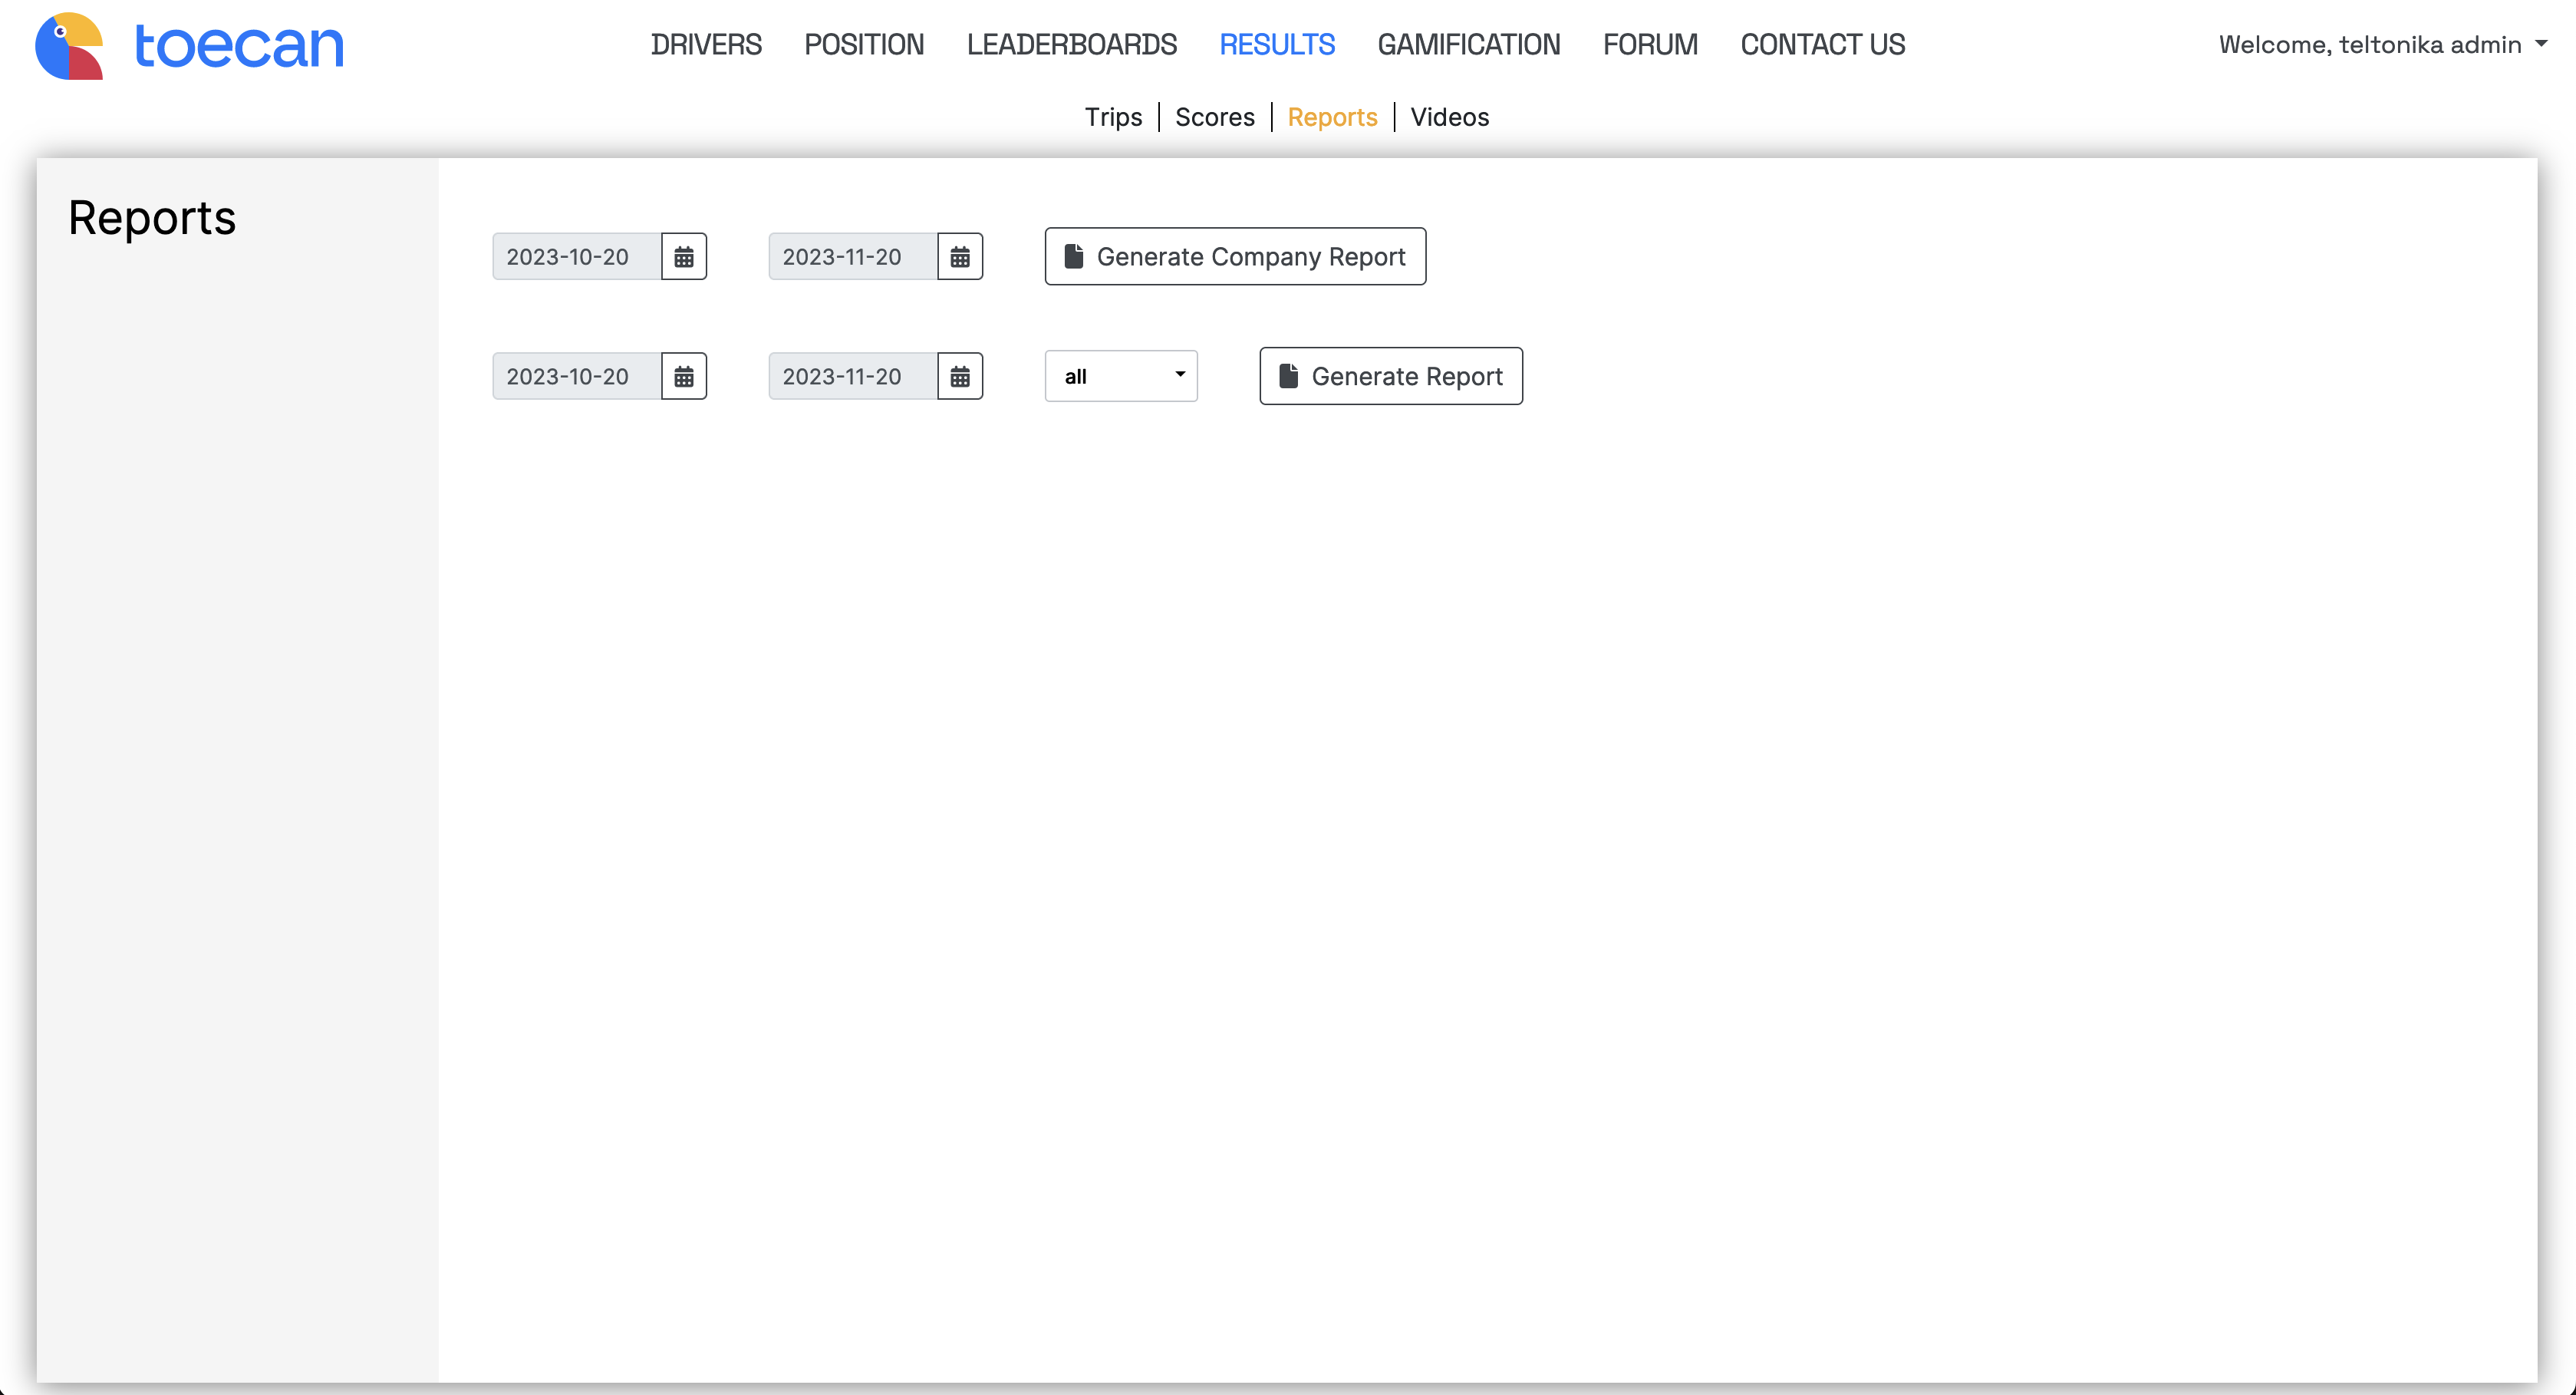Open calendar for driver report start date
The height and width of the screenshot is (1395, 2576).
(684, 377)
